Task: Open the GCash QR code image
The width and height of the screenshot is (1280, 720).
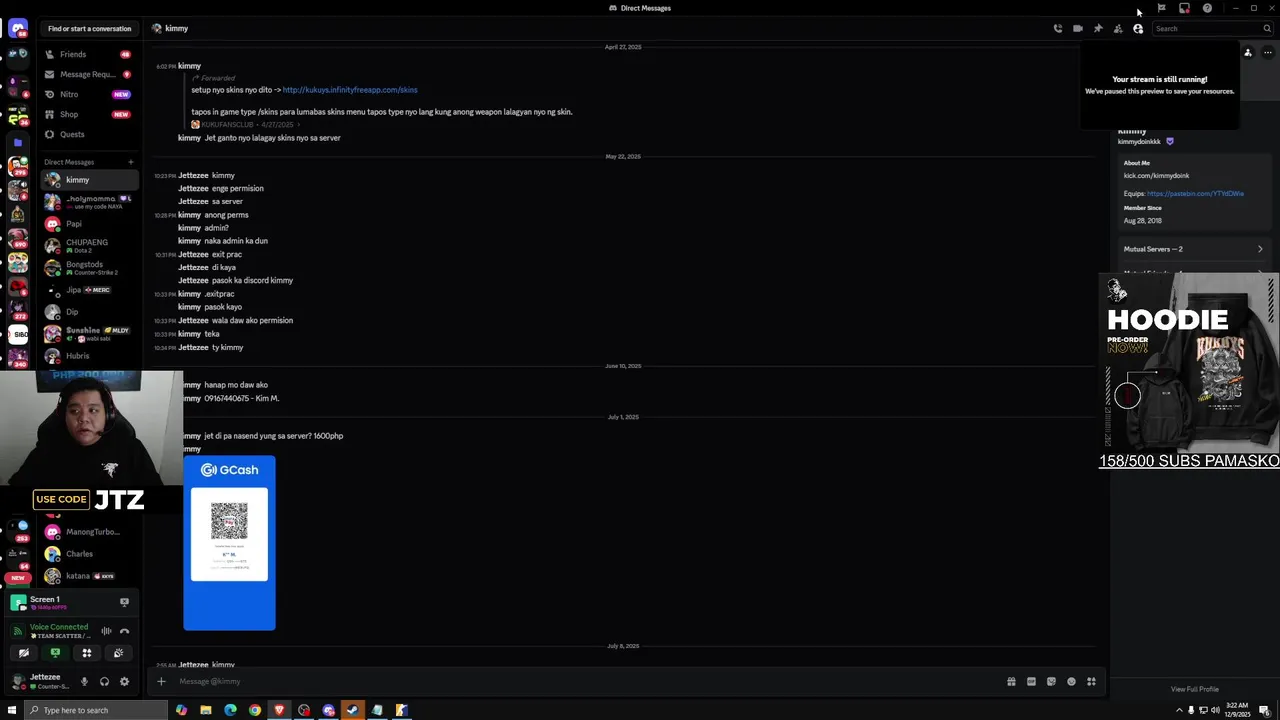Action: tap(229, 543)
